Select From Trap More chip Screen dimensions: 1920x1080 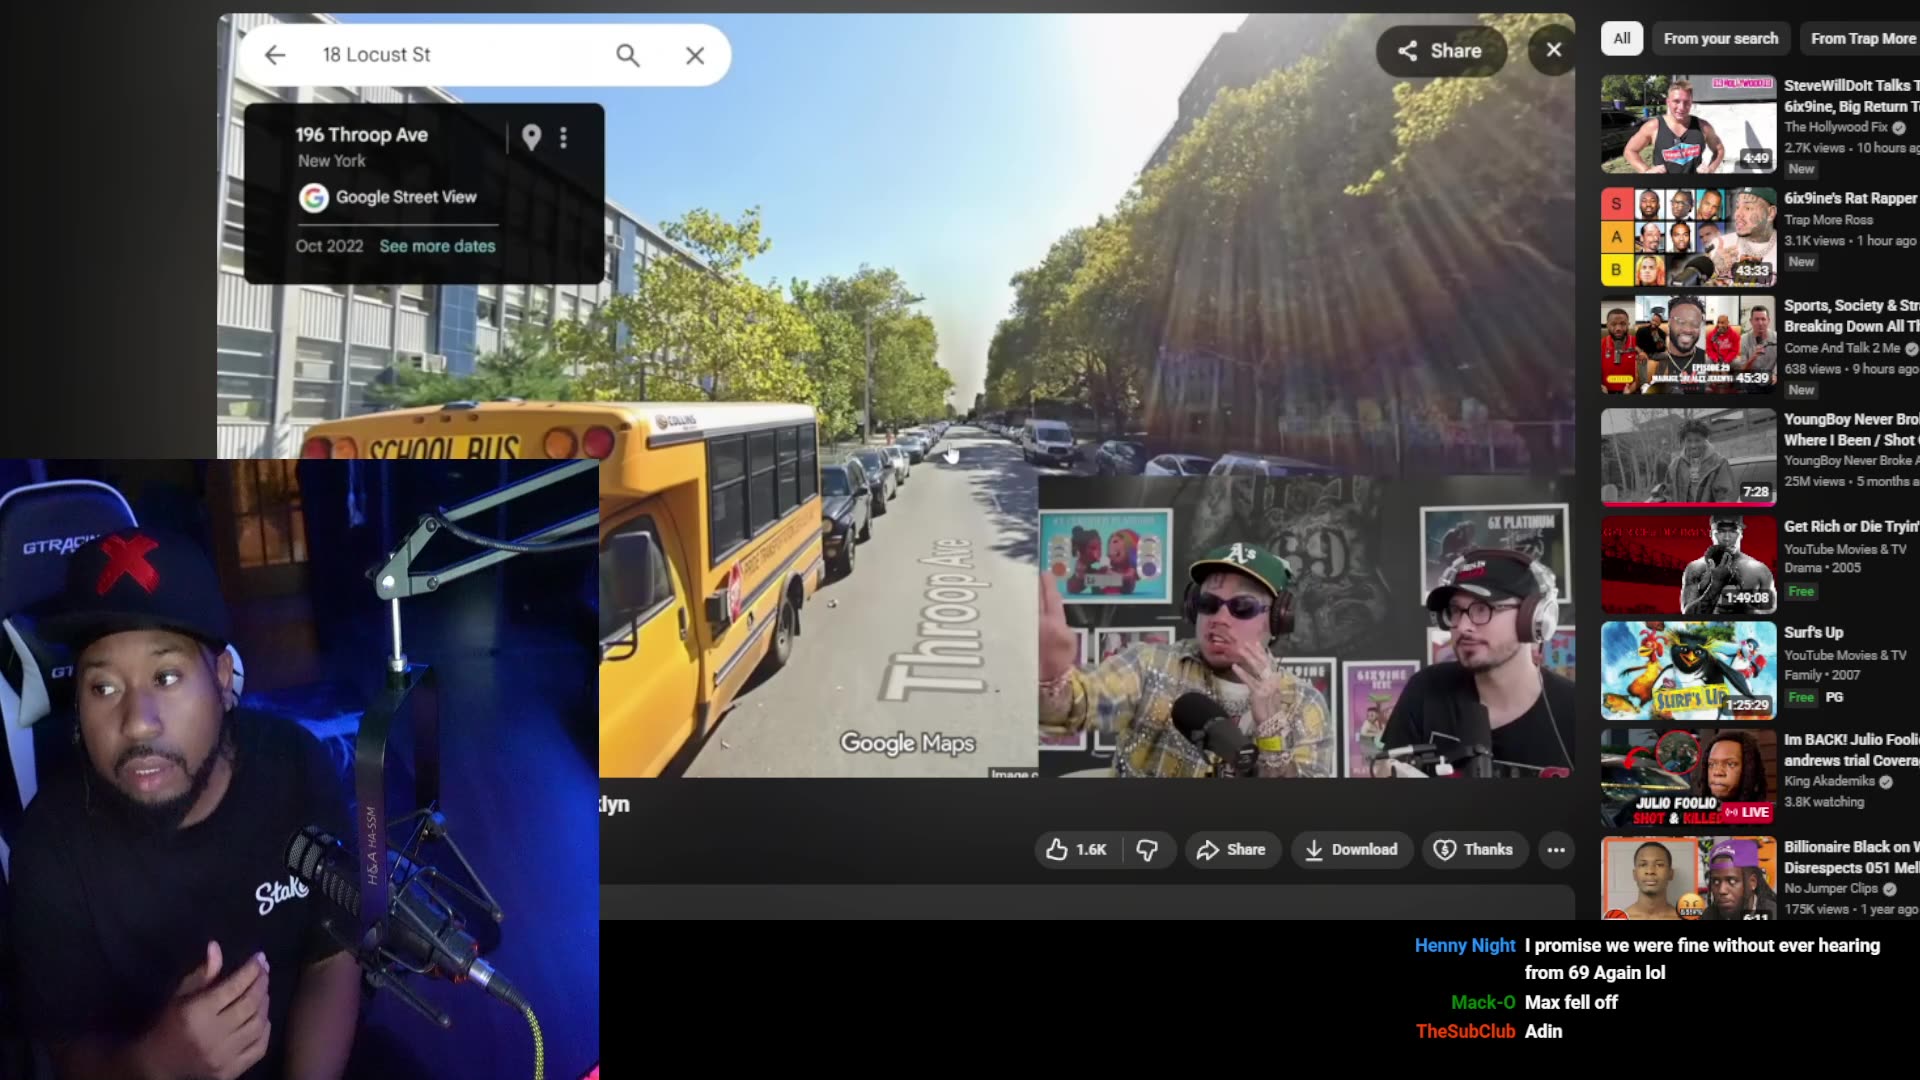pyautogui.click(x=1862, y=38)
